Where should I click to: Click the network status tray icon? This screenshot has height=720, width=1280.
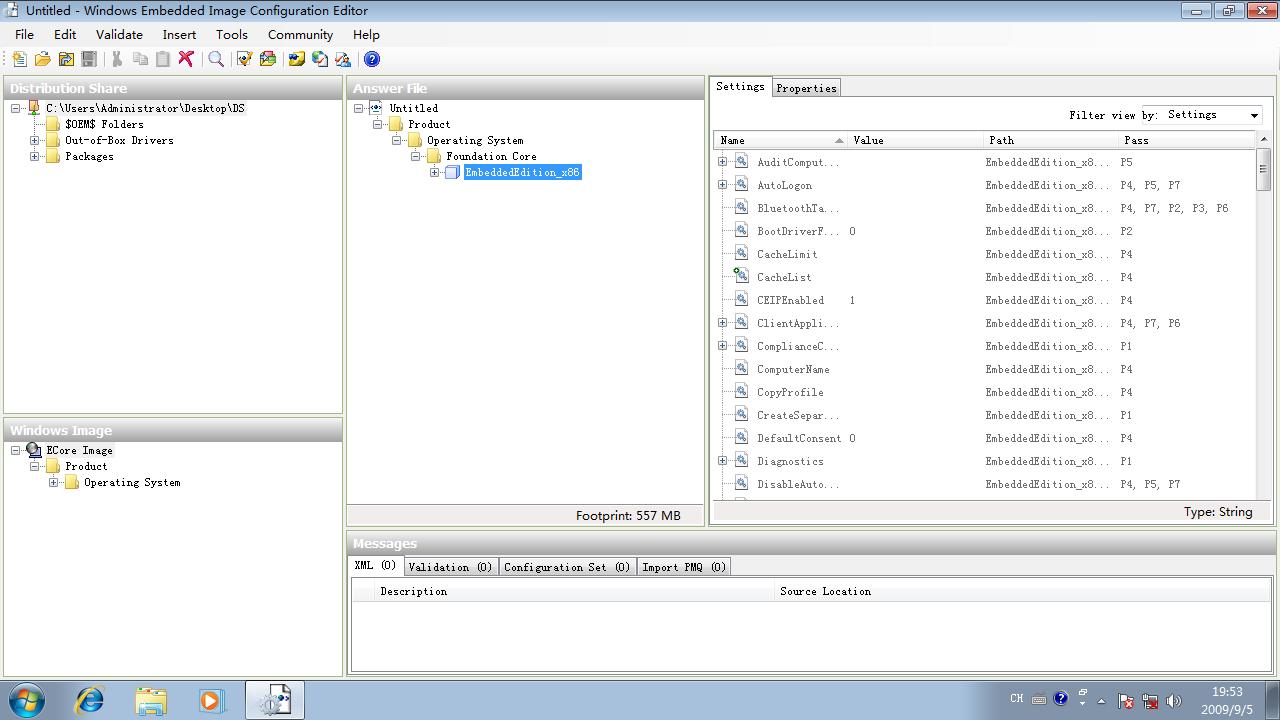[x=1150, y=701]
